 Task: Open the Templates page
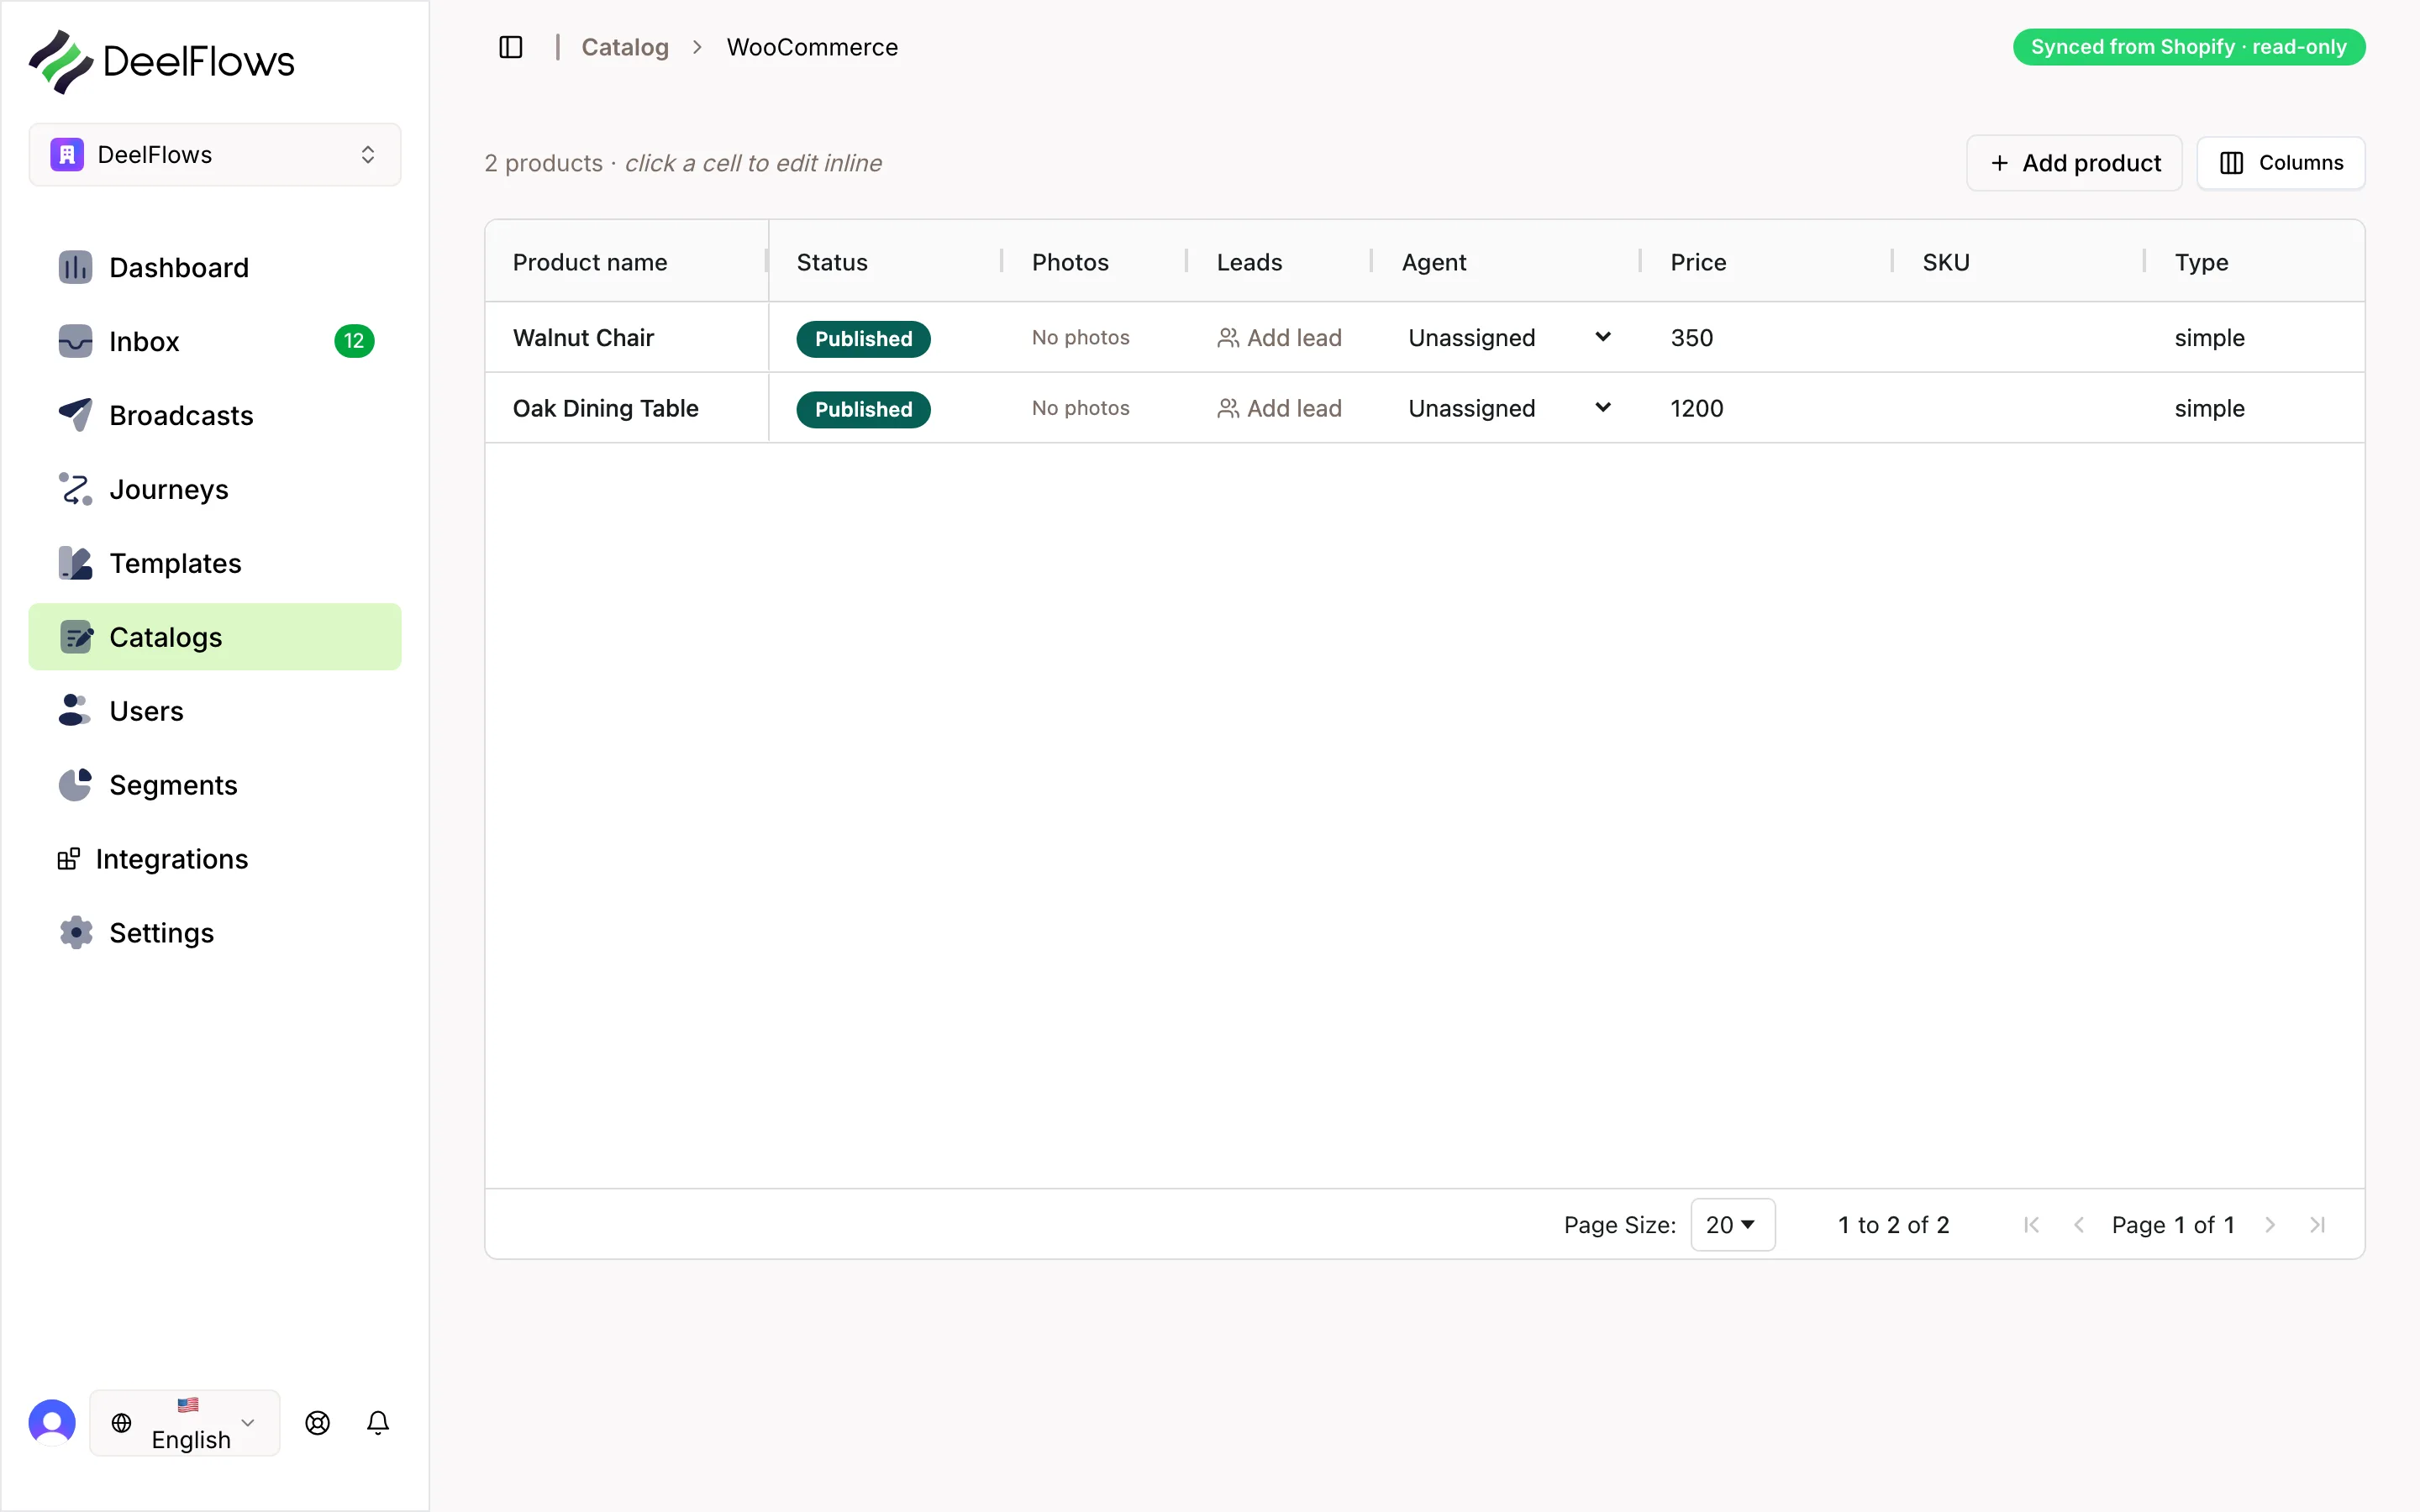[x=215, y=563]
